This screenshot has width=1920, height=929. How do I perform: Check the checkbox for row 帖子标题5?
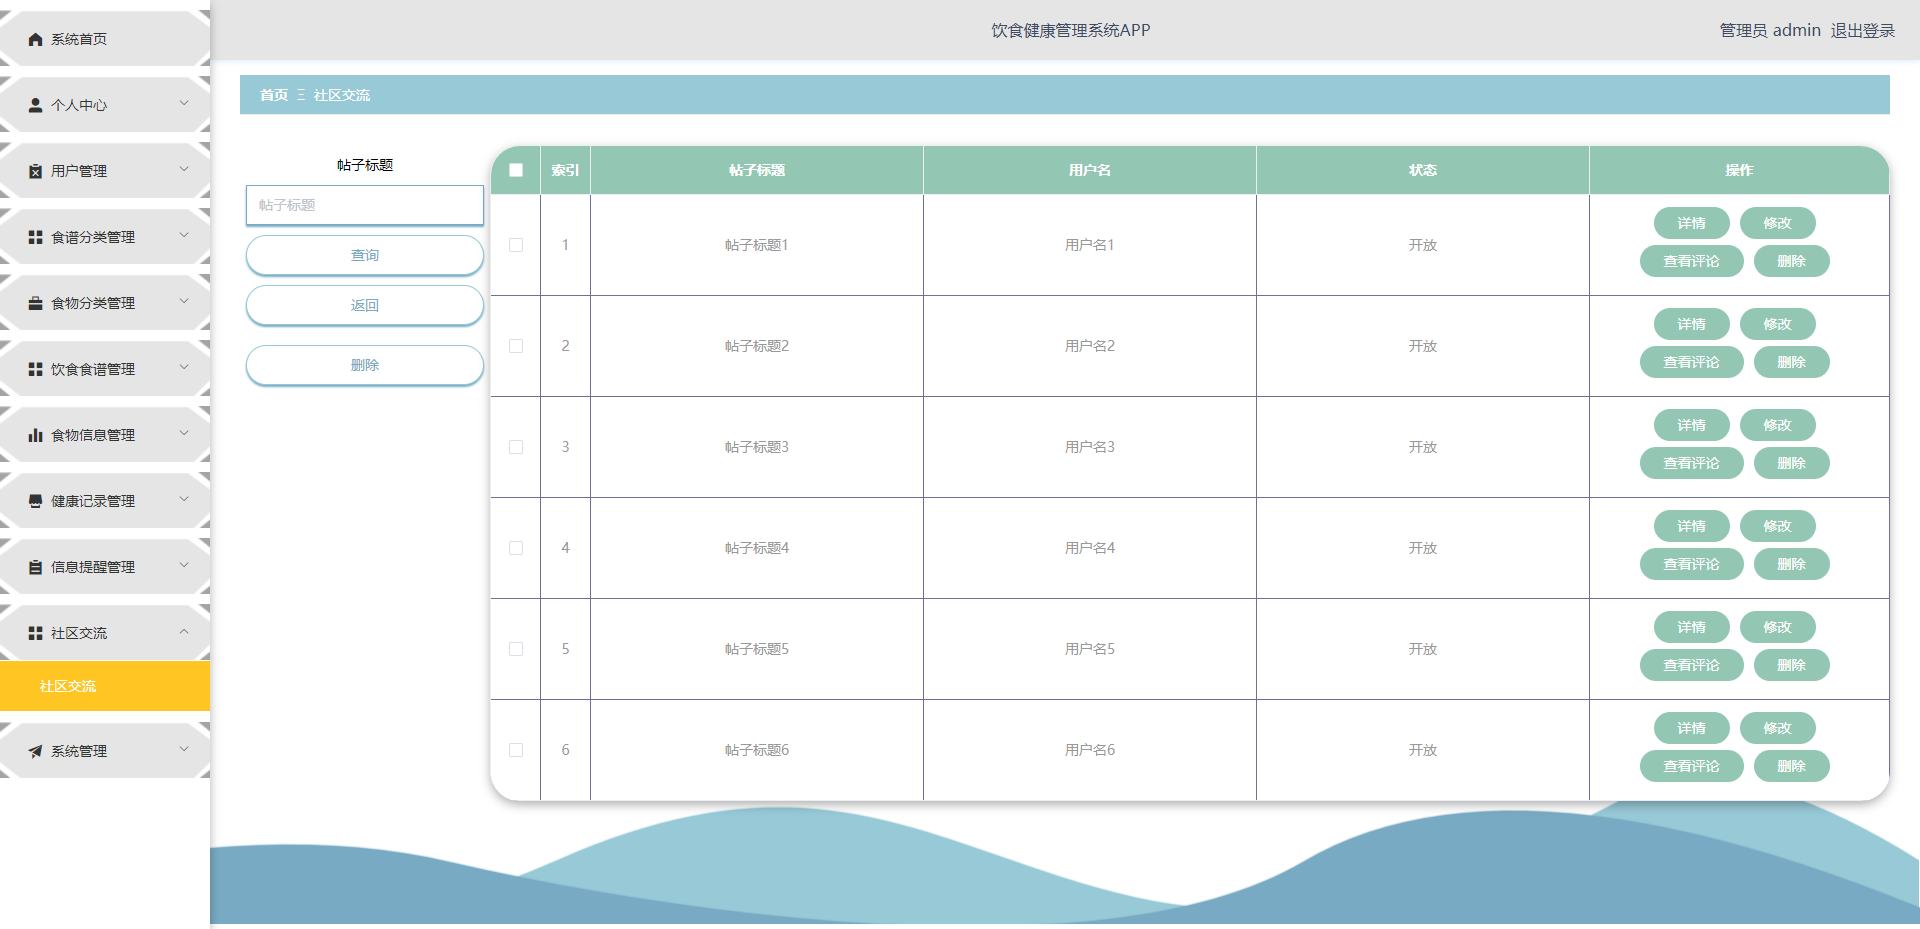coord(516,649)
